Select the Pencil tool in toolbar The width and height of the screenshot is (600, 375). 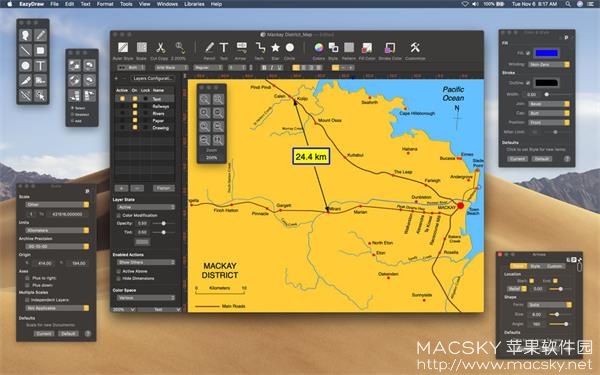pyautogui.click(x=209, y=48)
